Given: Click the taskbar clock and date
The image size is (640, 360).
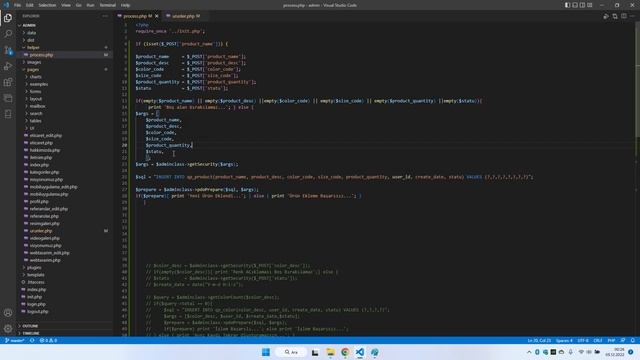Looking at the screenshot, I should coord(615,352).
